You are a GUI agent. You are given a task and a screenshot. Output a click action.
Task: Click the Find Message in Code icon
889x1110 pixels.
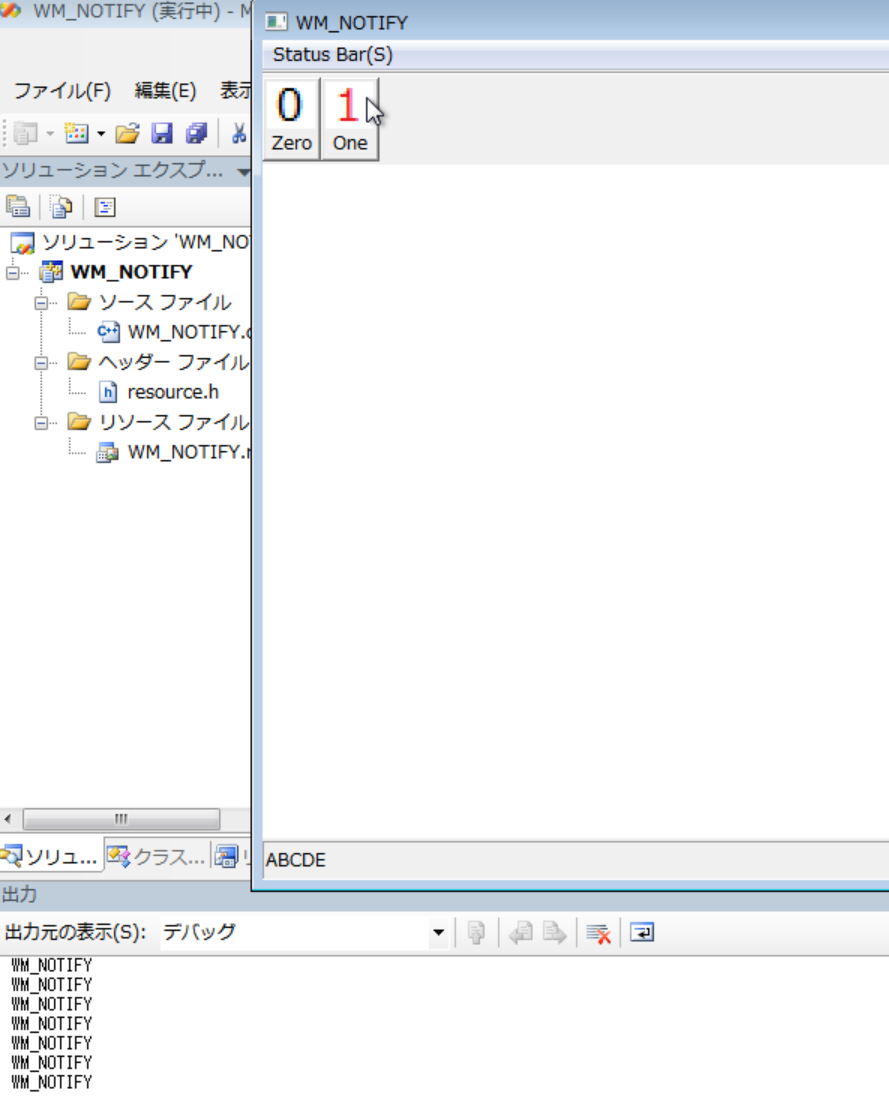476,933
